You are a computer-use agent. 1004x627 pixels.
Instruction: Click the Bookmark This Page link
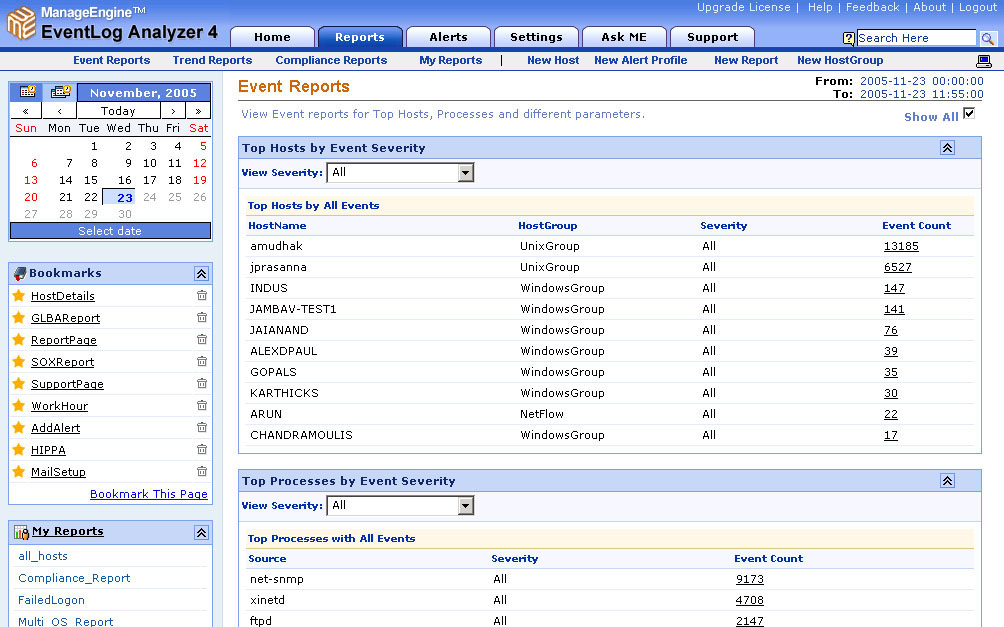[x=149, y=494]
